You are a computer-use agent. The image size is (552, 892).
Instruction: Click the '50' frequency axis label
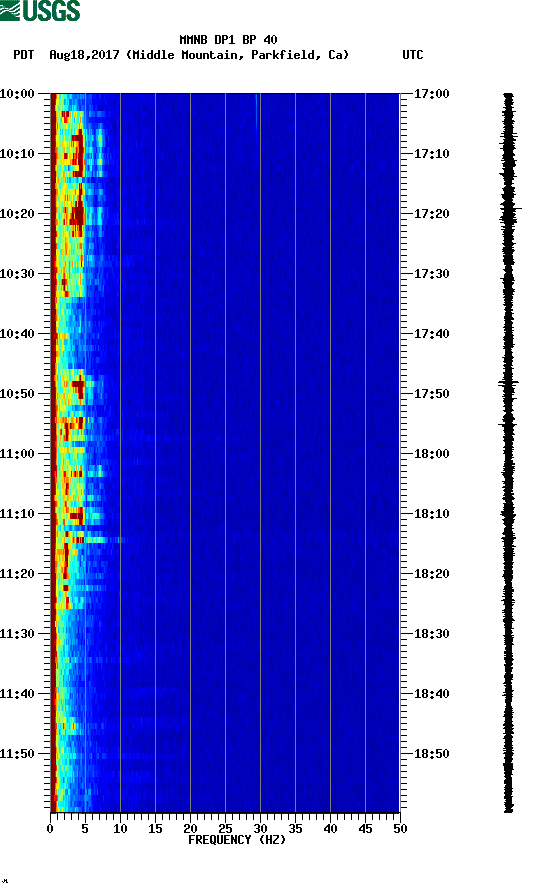pyautogui.click(x=401, y=828)
